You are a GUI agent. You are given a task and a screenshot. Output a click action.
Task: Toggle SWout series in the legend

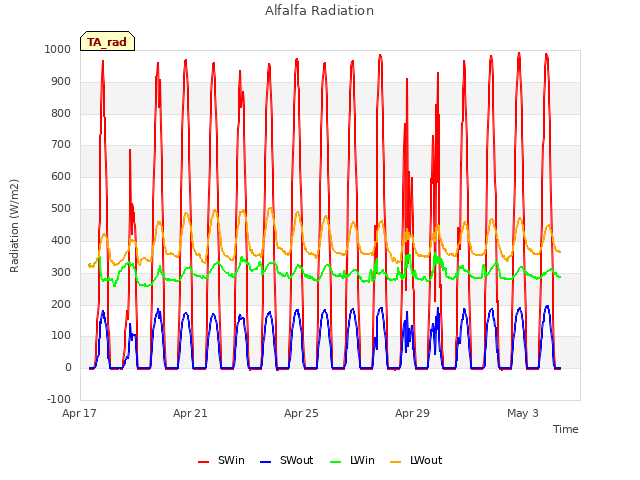(x=287, y=460)
